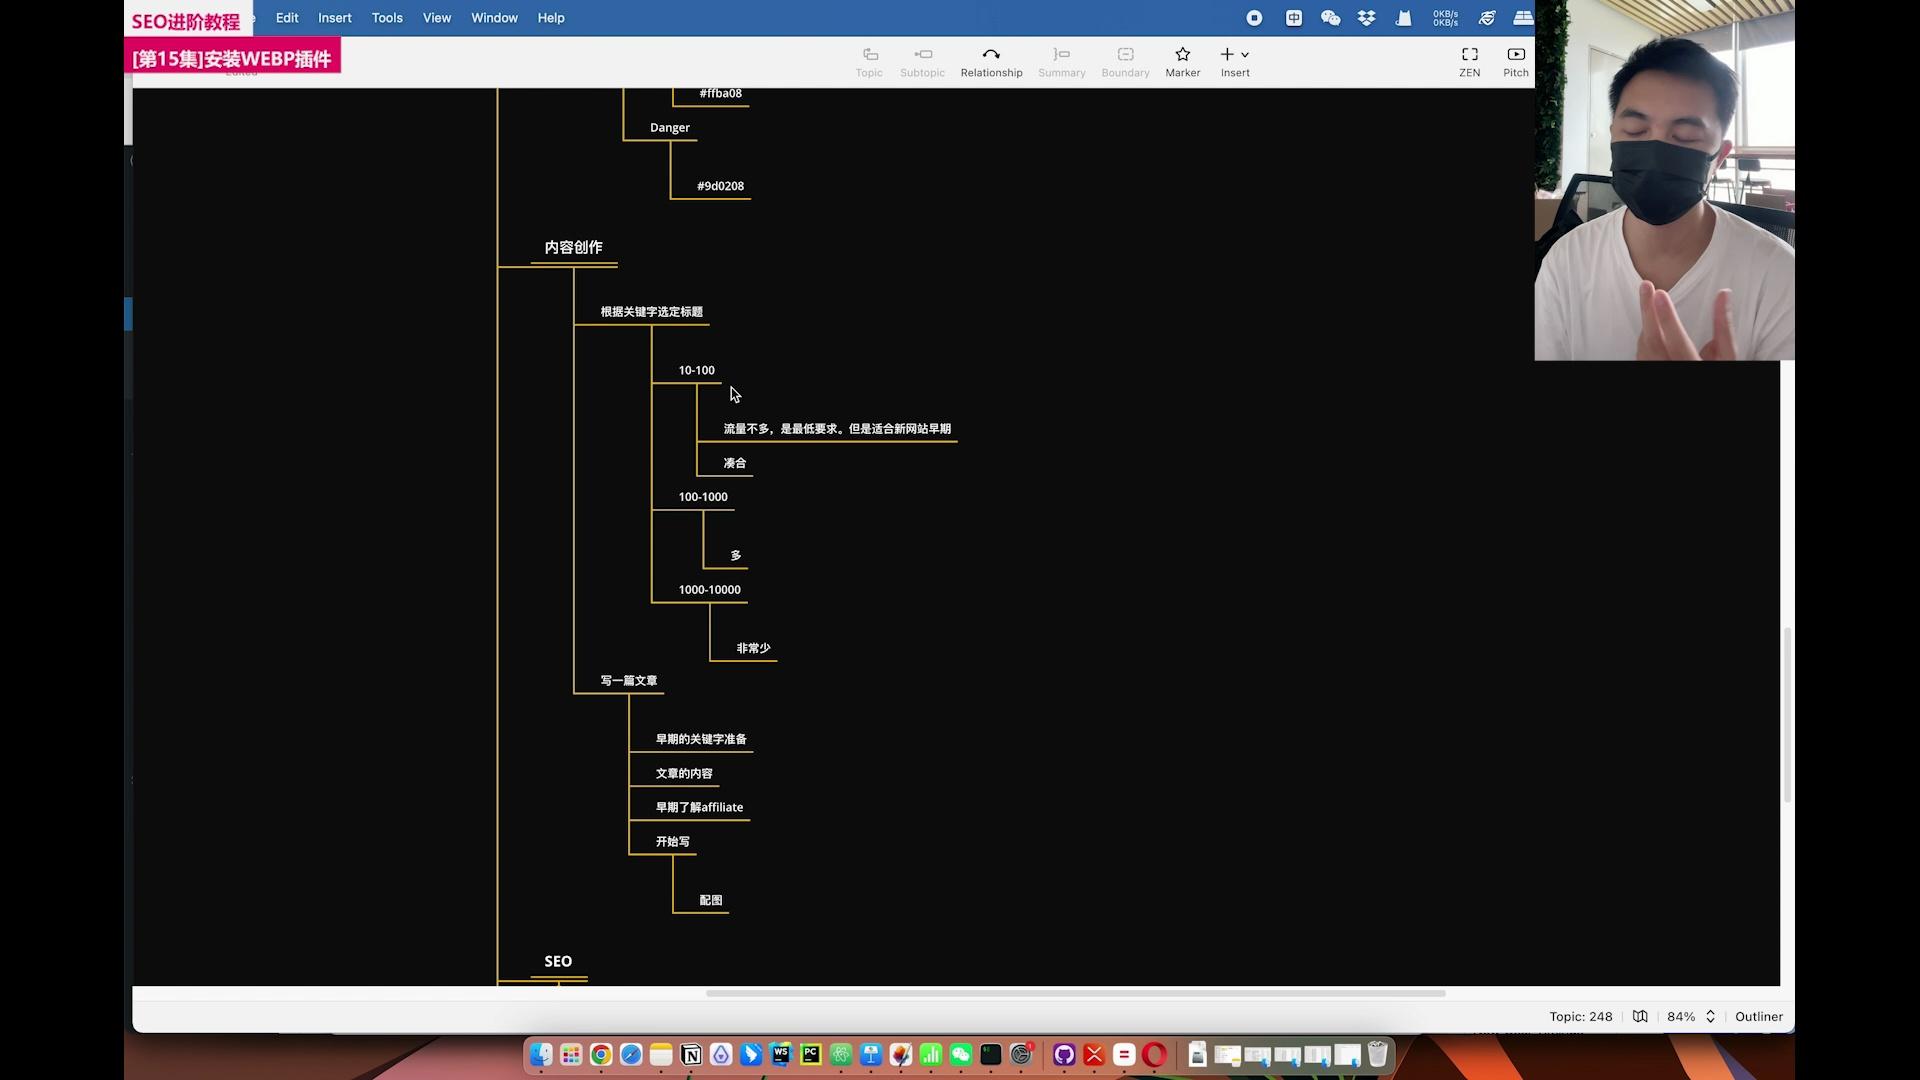Open WeChat menu bar icon

click(1330, 18)
